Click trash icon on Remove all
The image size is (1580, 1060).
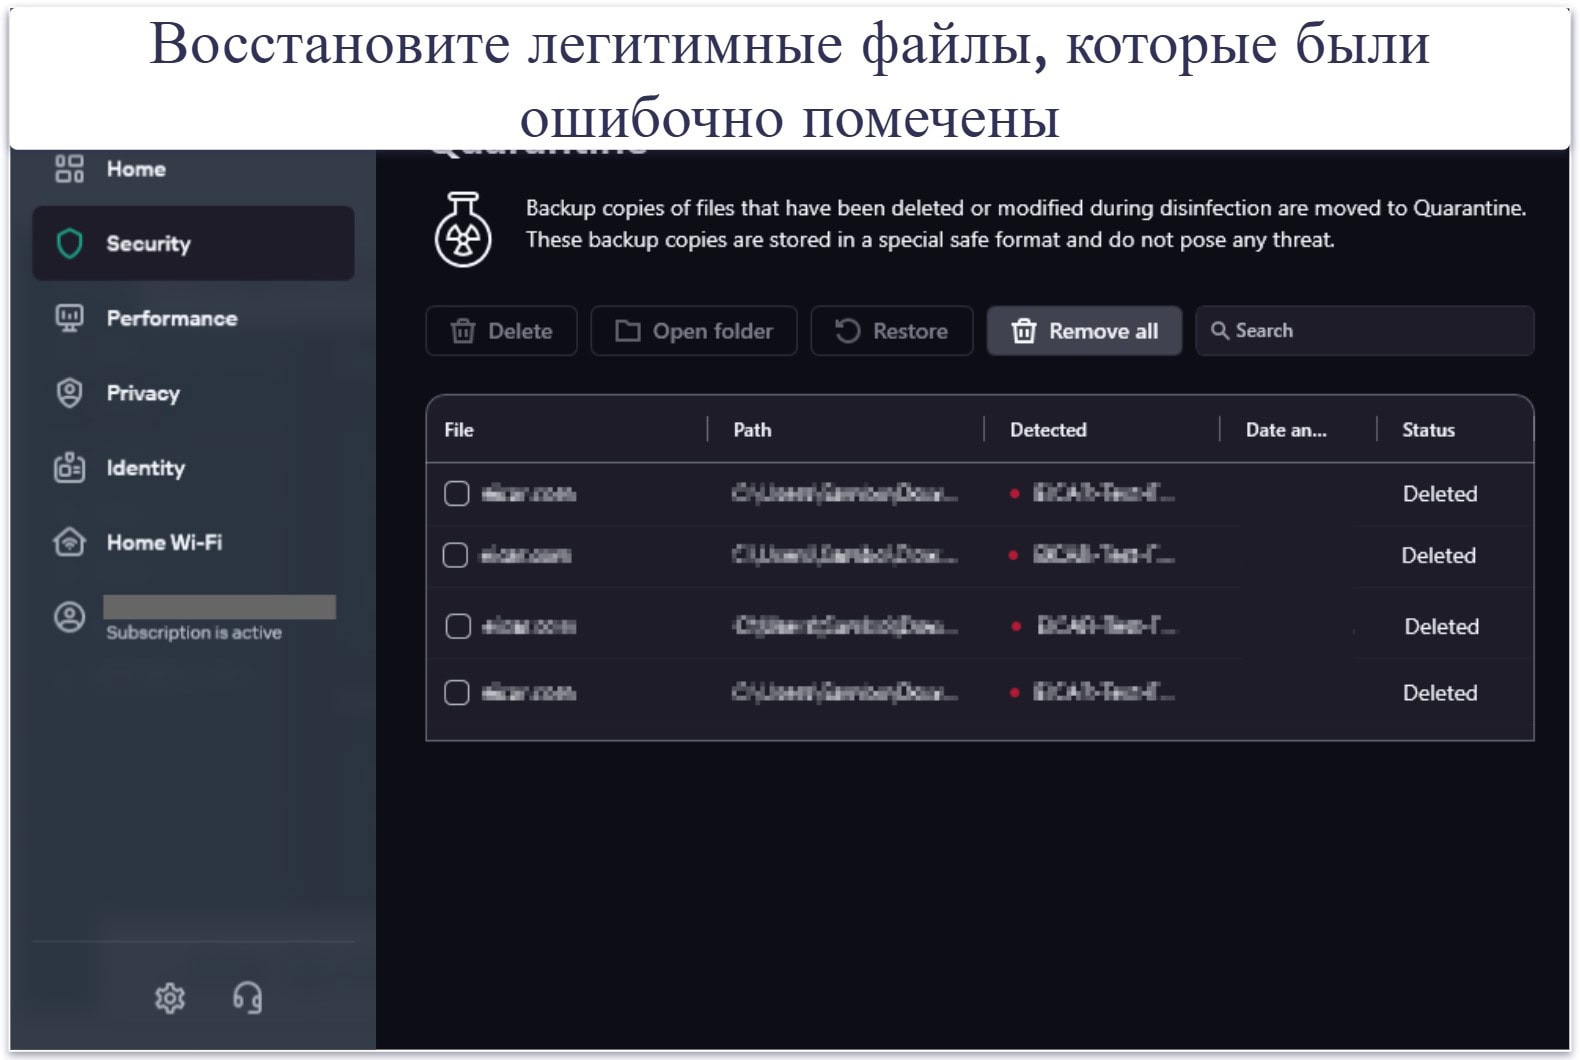pyautogui.click(x=1024, y=331)
